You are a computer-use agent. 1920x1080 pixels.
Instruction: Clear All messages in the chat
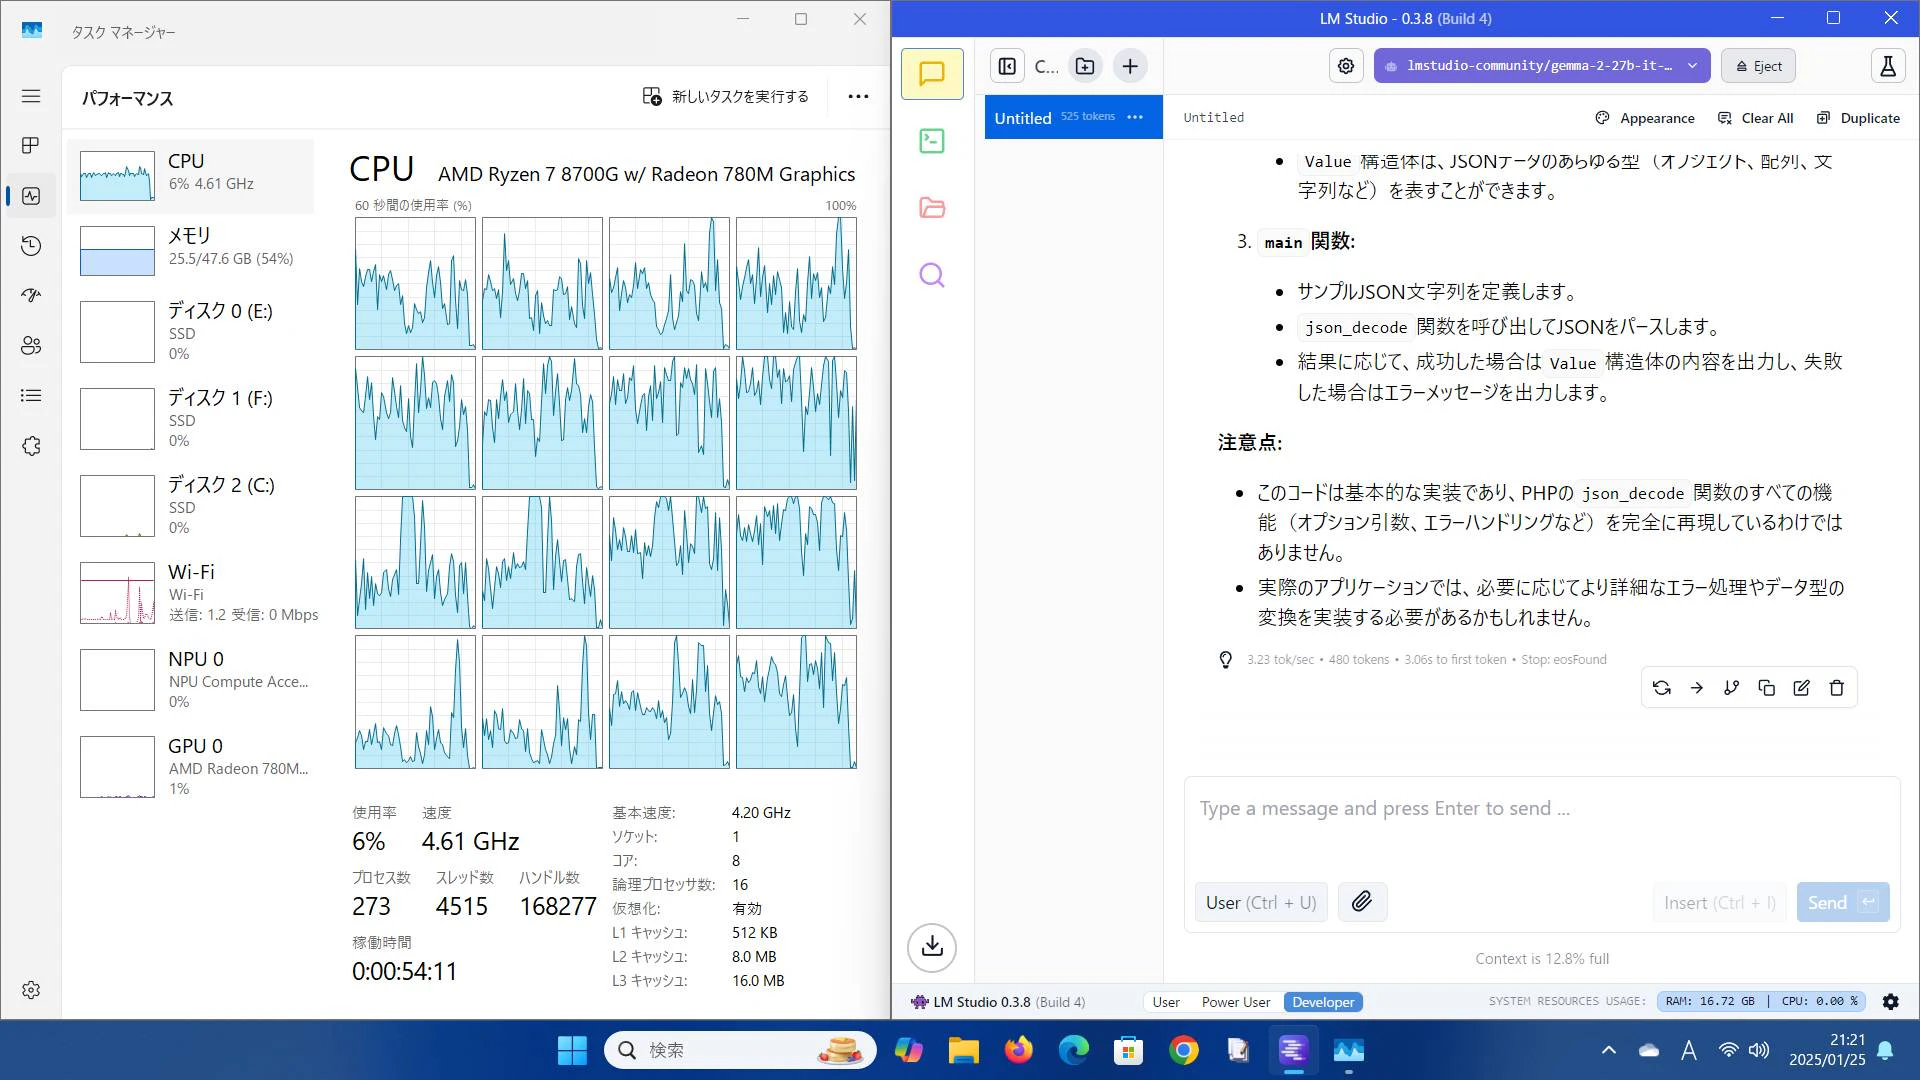click(x=1756, y=118)
